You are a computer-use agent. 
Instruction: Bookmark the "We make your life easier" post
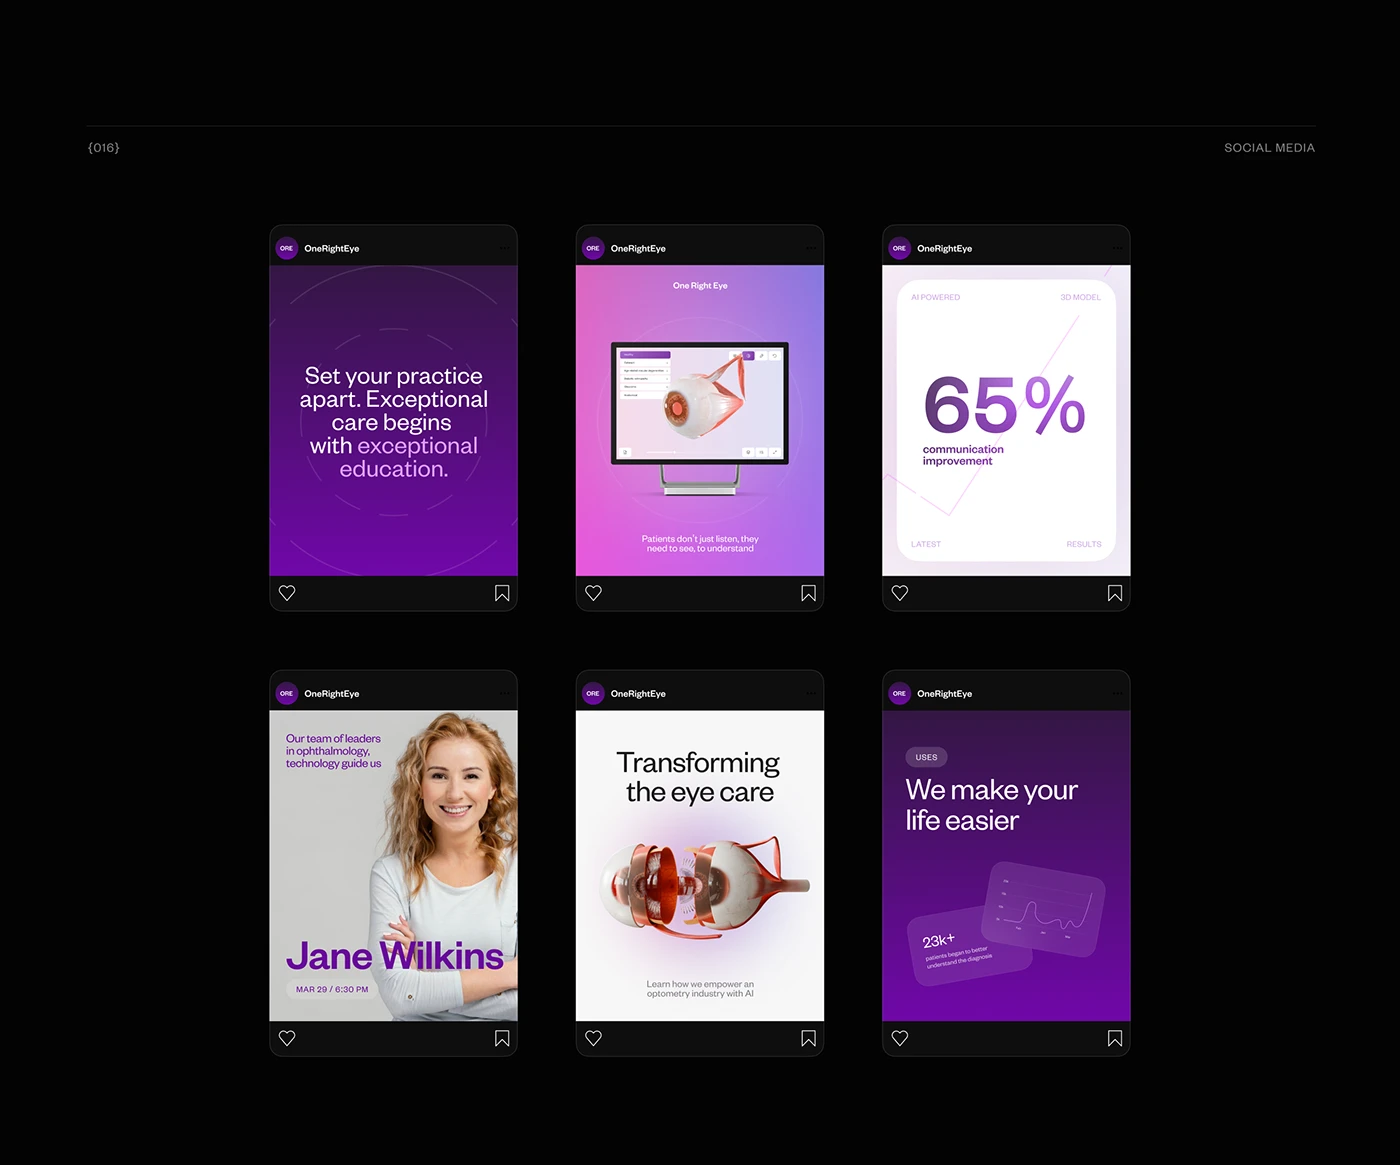click(1115, 1038)
